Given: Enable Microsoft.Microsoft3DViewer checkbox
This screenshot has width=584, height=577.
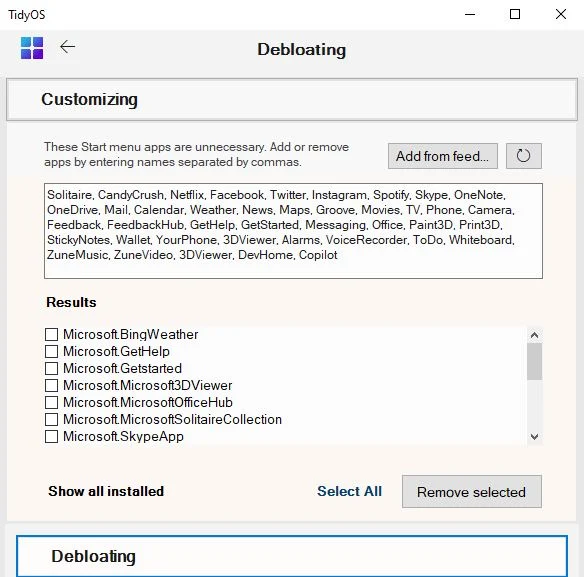Looking at the screenshot, I should tap(51, 385).
